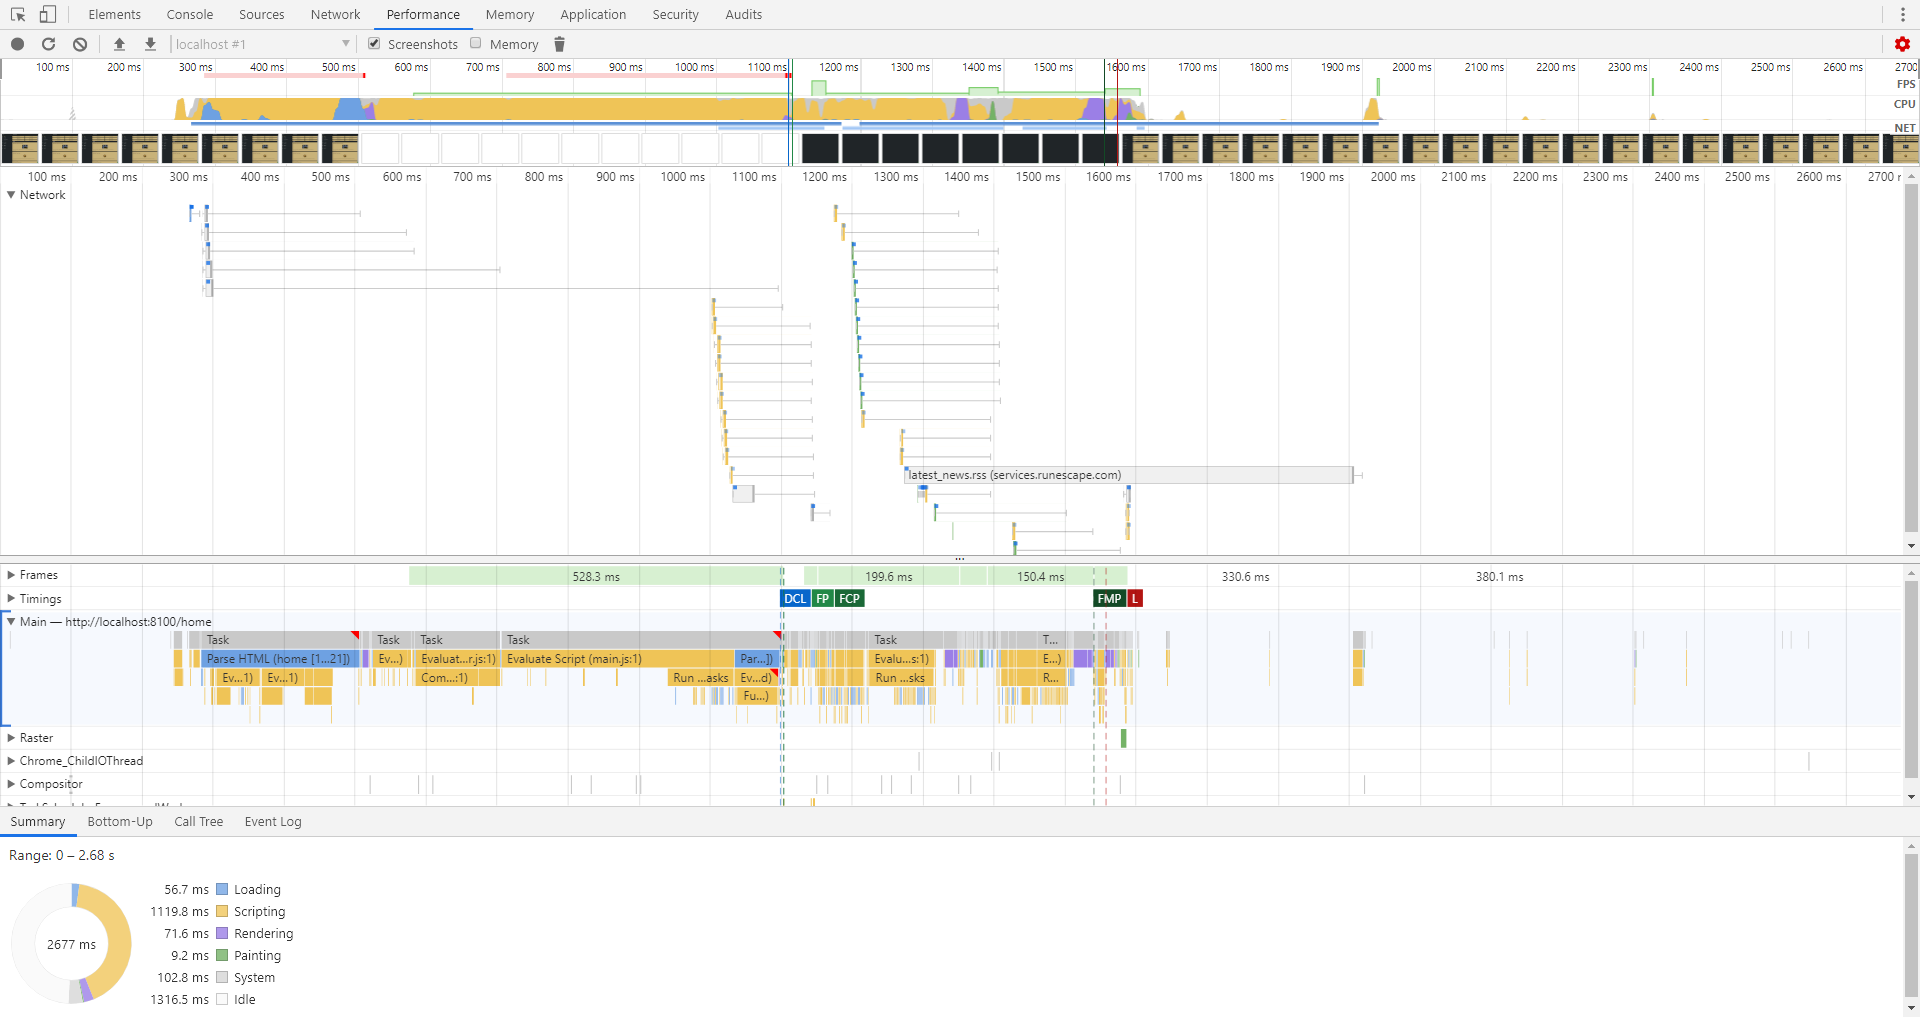1920x1017 pixels.
Task: Expand the Chrome_ChildIOThread track
Action: pyautogui.click(x=11, y=761)
